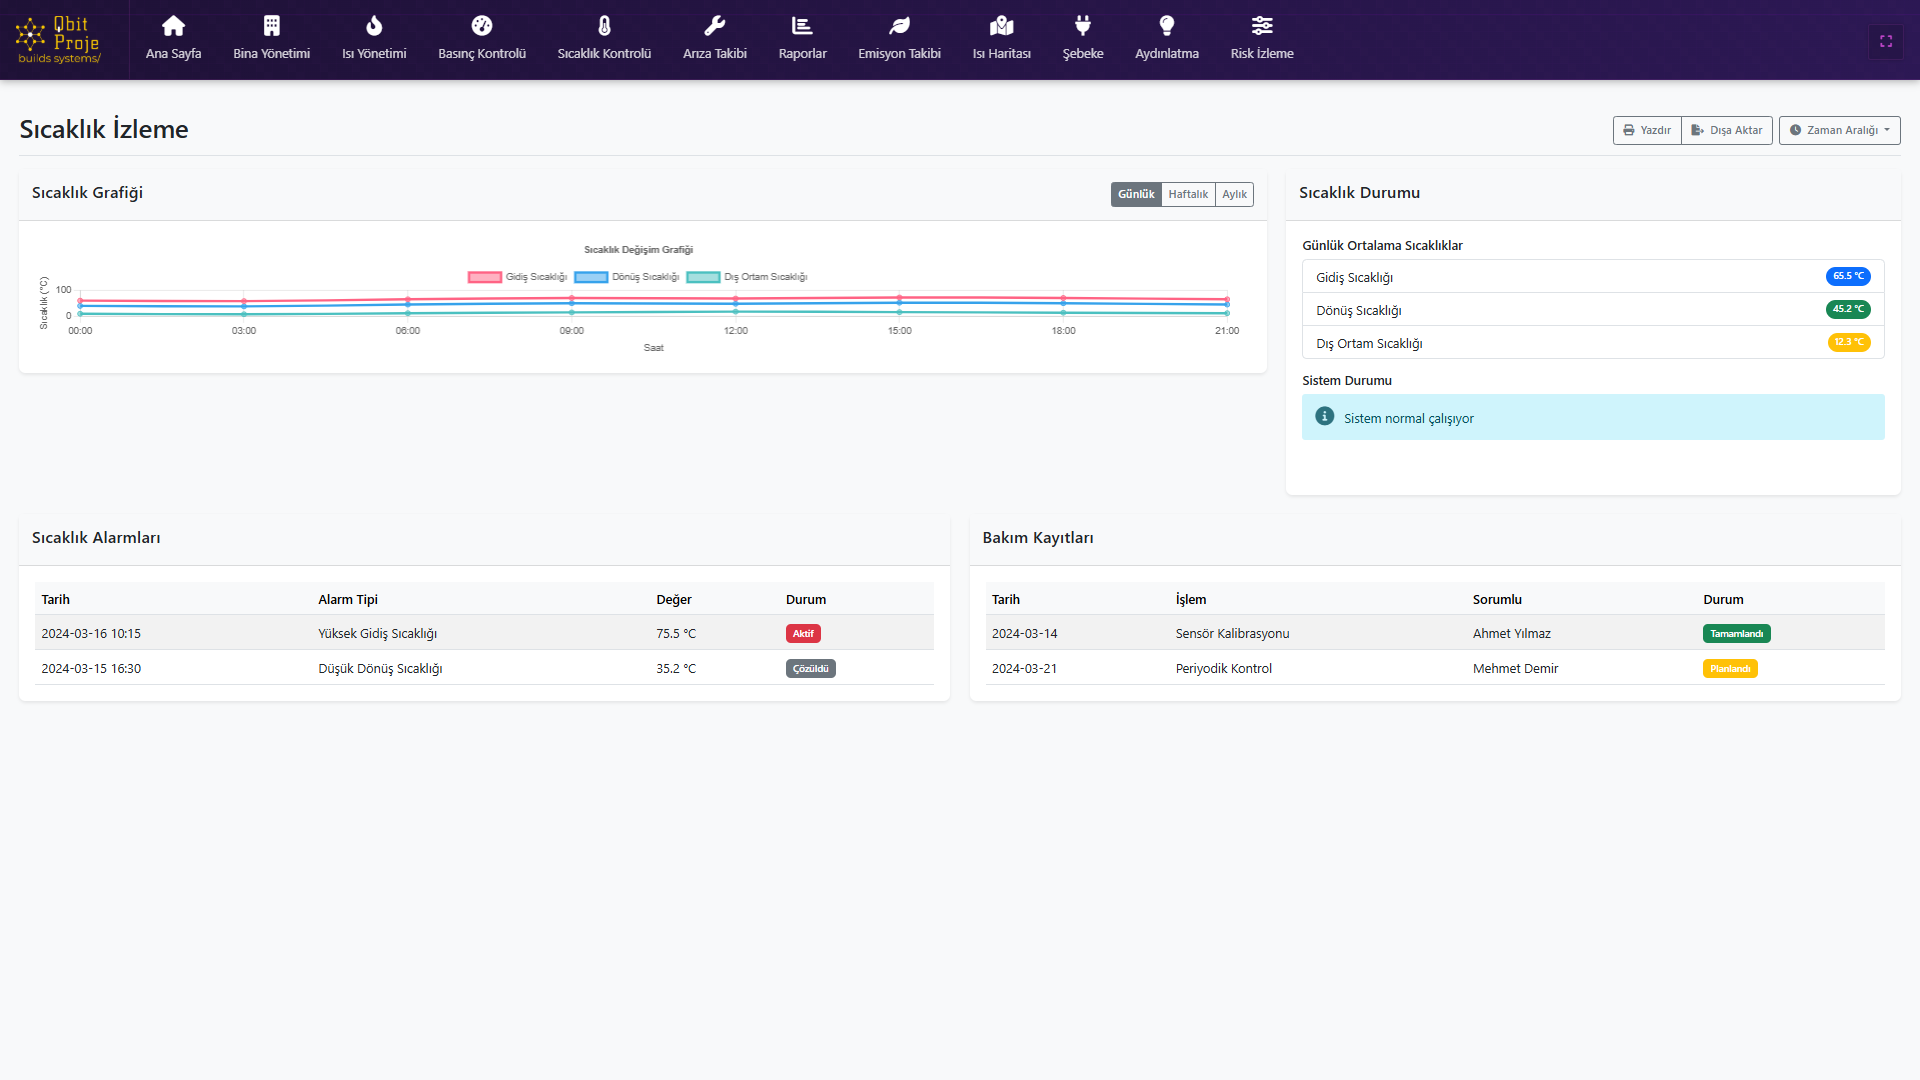
Task: Open Şebeke plug icon
Action: 1082,26
